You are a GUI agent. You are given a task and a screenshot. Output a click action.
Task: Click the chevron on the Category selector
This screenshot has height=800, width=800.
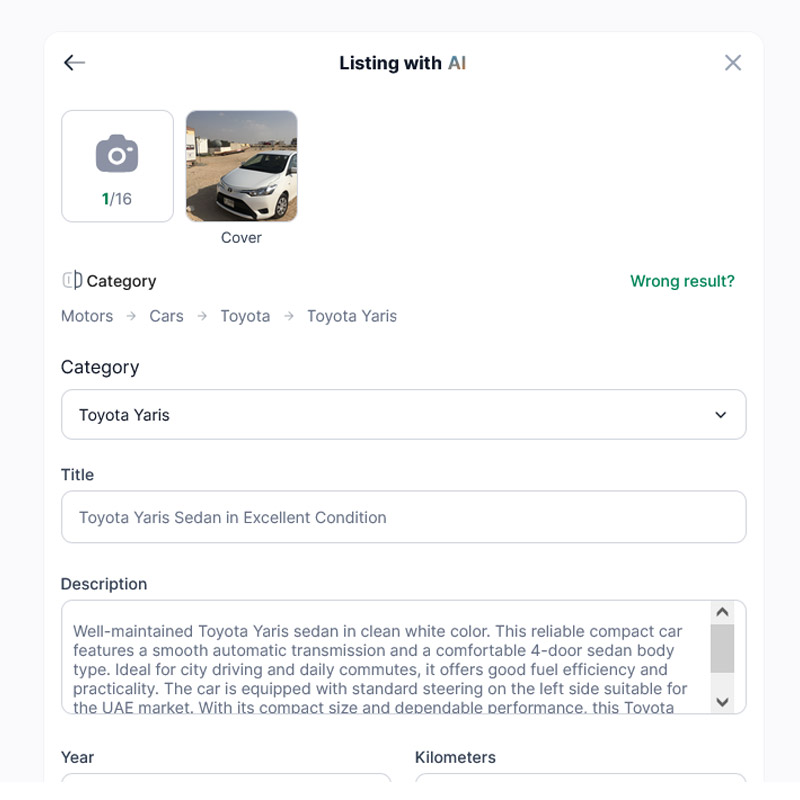point(718,414)
